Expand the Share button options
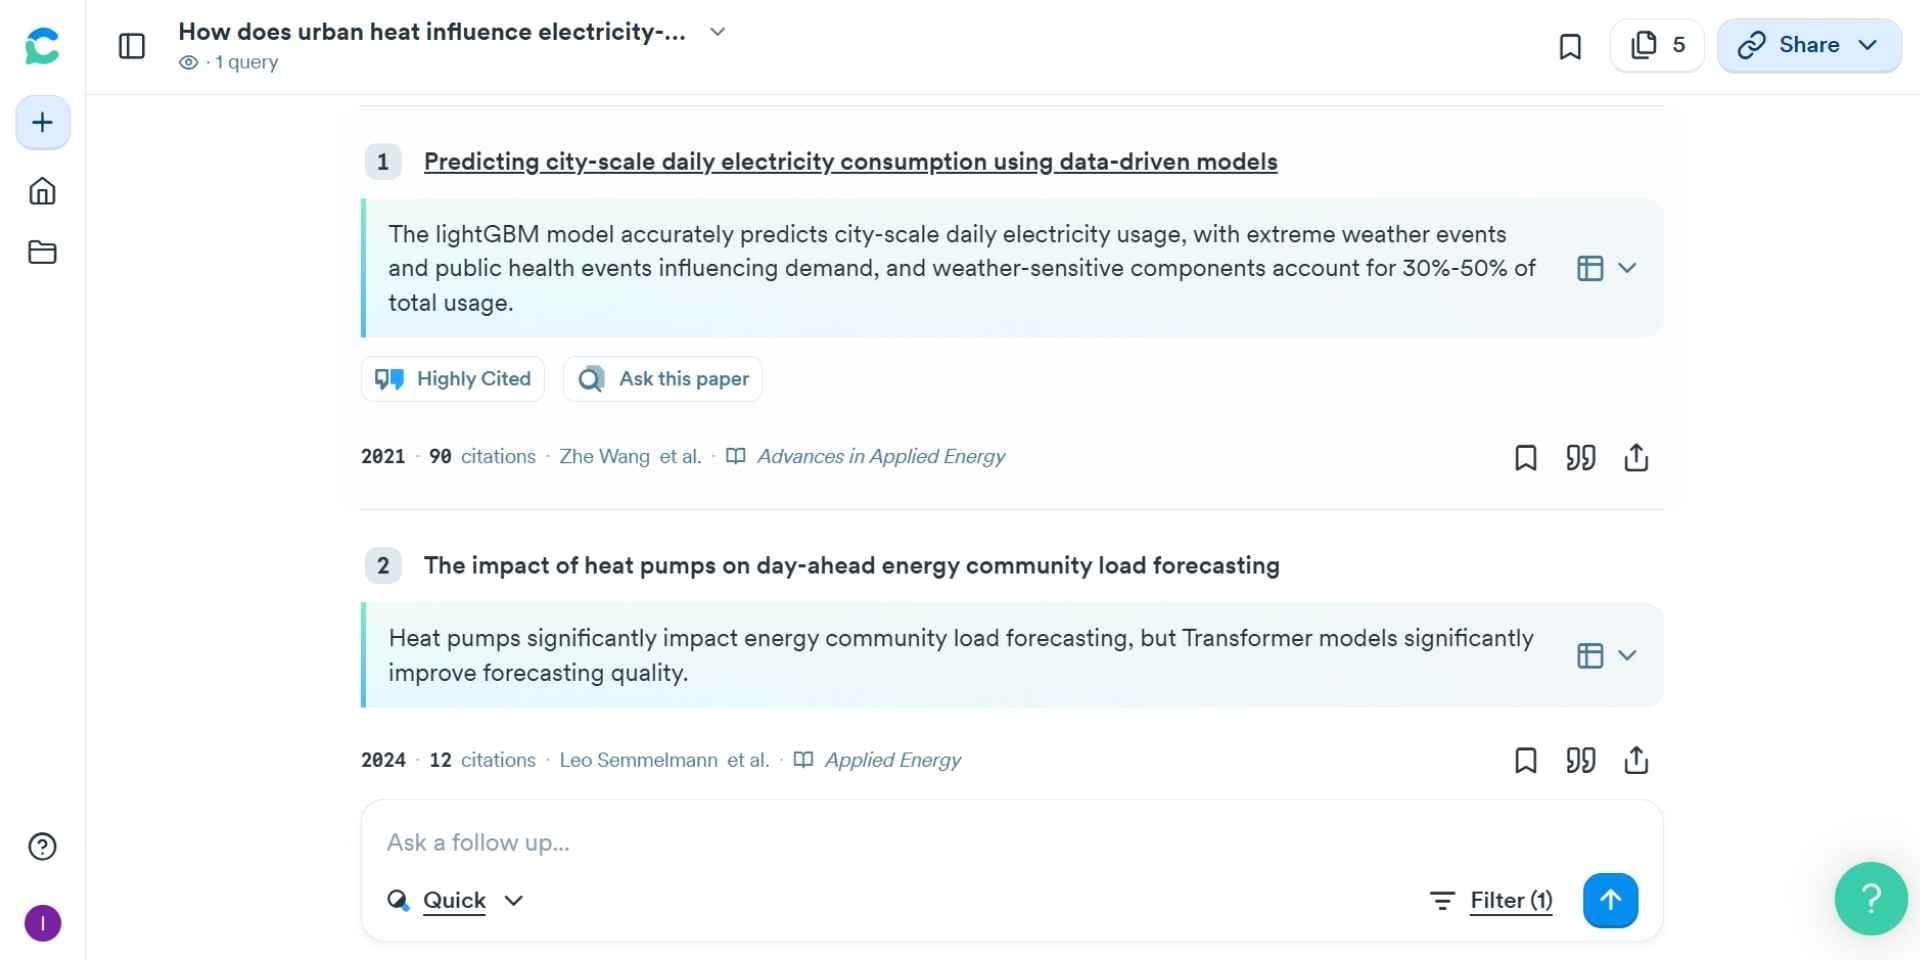 (1866, 45)
